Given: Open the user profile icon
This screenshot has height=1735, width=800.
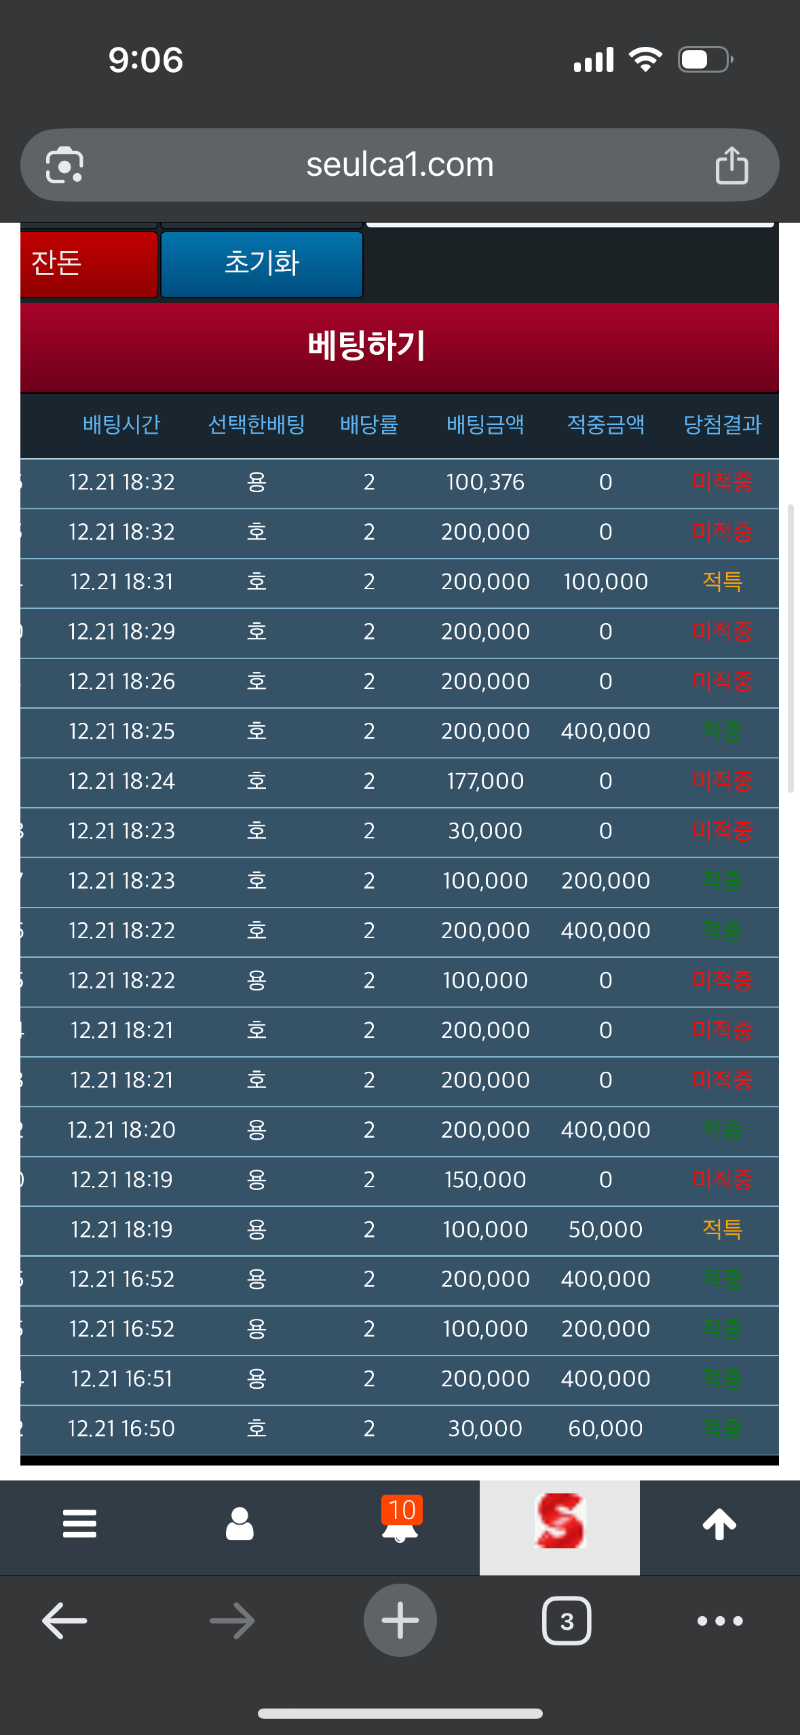Looking at the screenshot, I should tap(240, 1524).
